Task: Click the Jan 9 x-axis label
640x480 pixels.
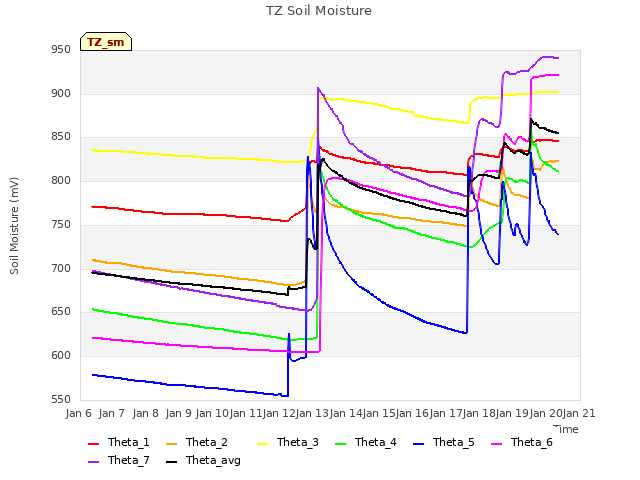Action: pyautogui.click(x=179, y=413)
